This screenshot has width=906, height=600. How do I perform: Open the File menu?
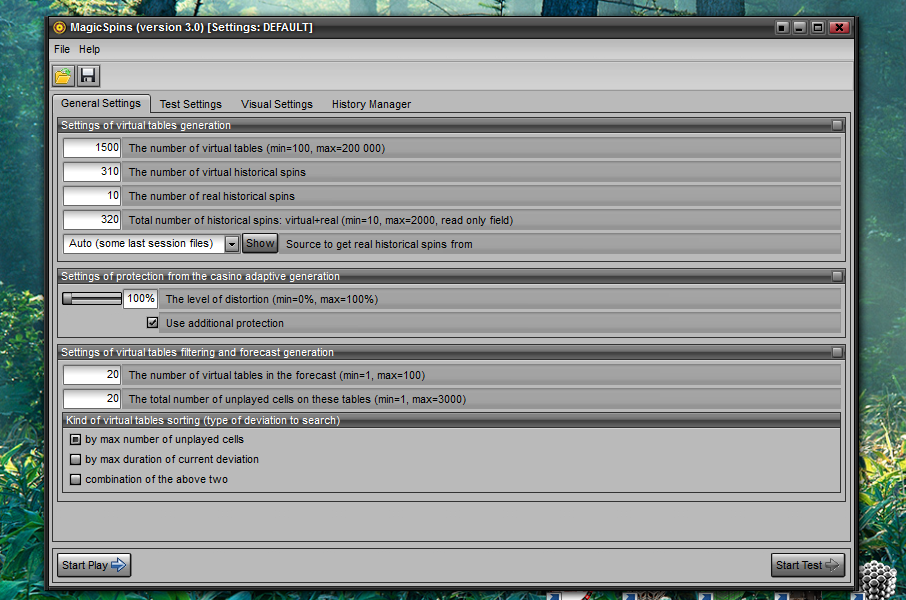click(x=62, y=49)
